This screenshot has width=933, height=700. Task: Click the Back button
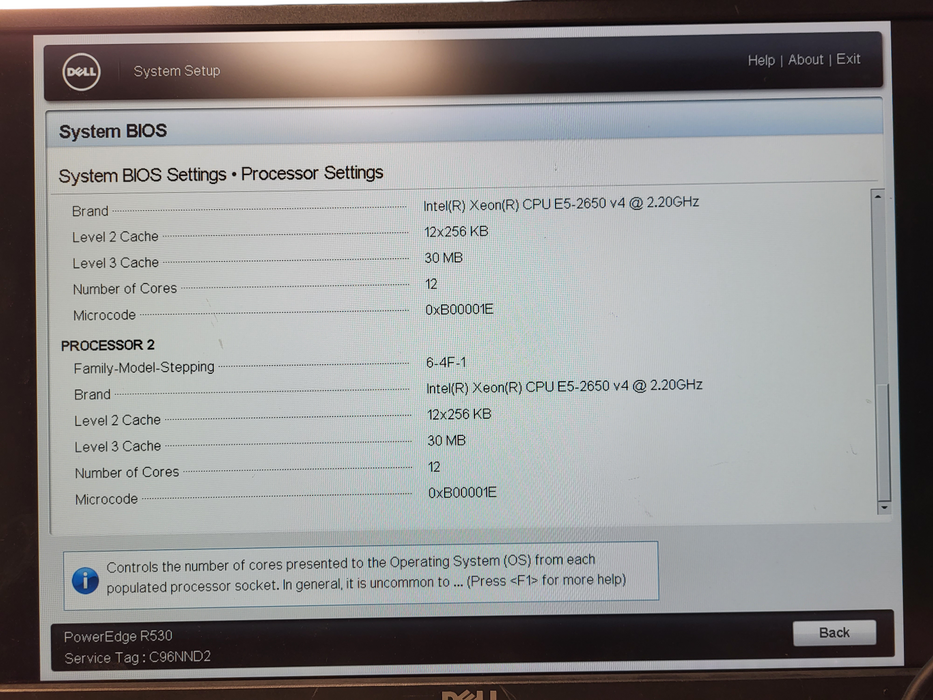click(834, 633)
